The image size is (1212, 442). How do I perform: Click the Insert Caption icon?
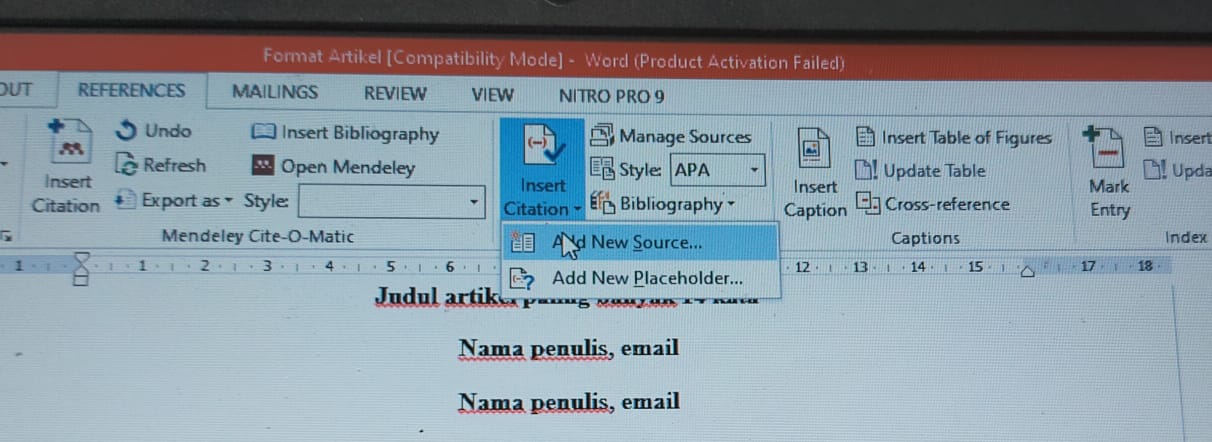click(x=814, y=150)
